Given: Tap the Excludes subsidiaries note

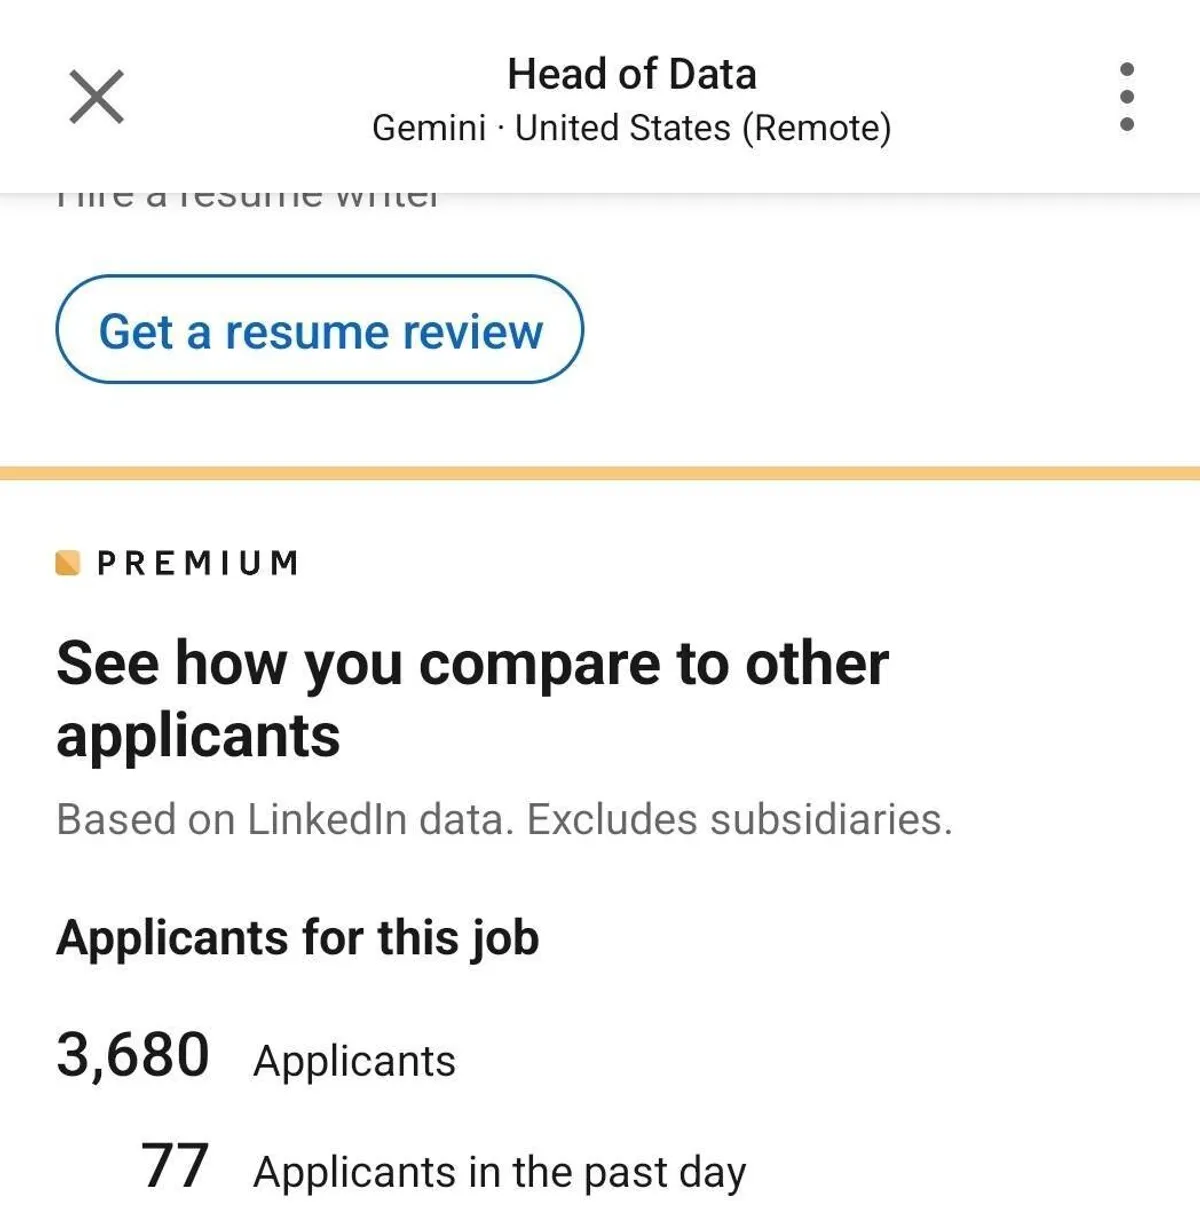Looking at the screenshot, I should coord(739,819).
